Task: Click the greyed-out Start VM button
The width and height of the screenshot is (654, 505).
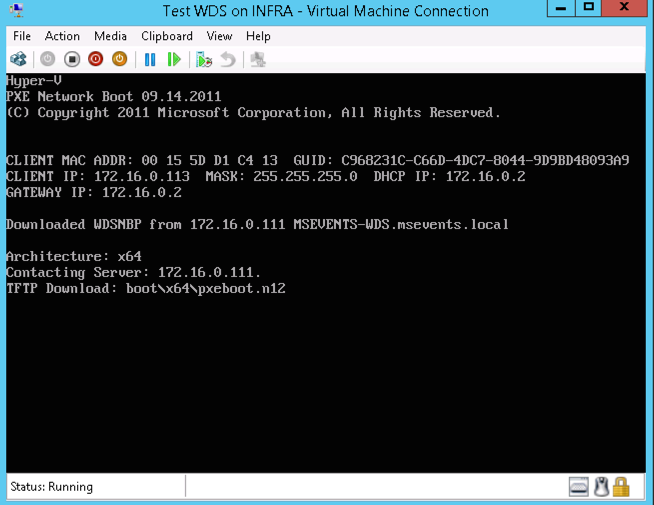Action: (48, 59)
